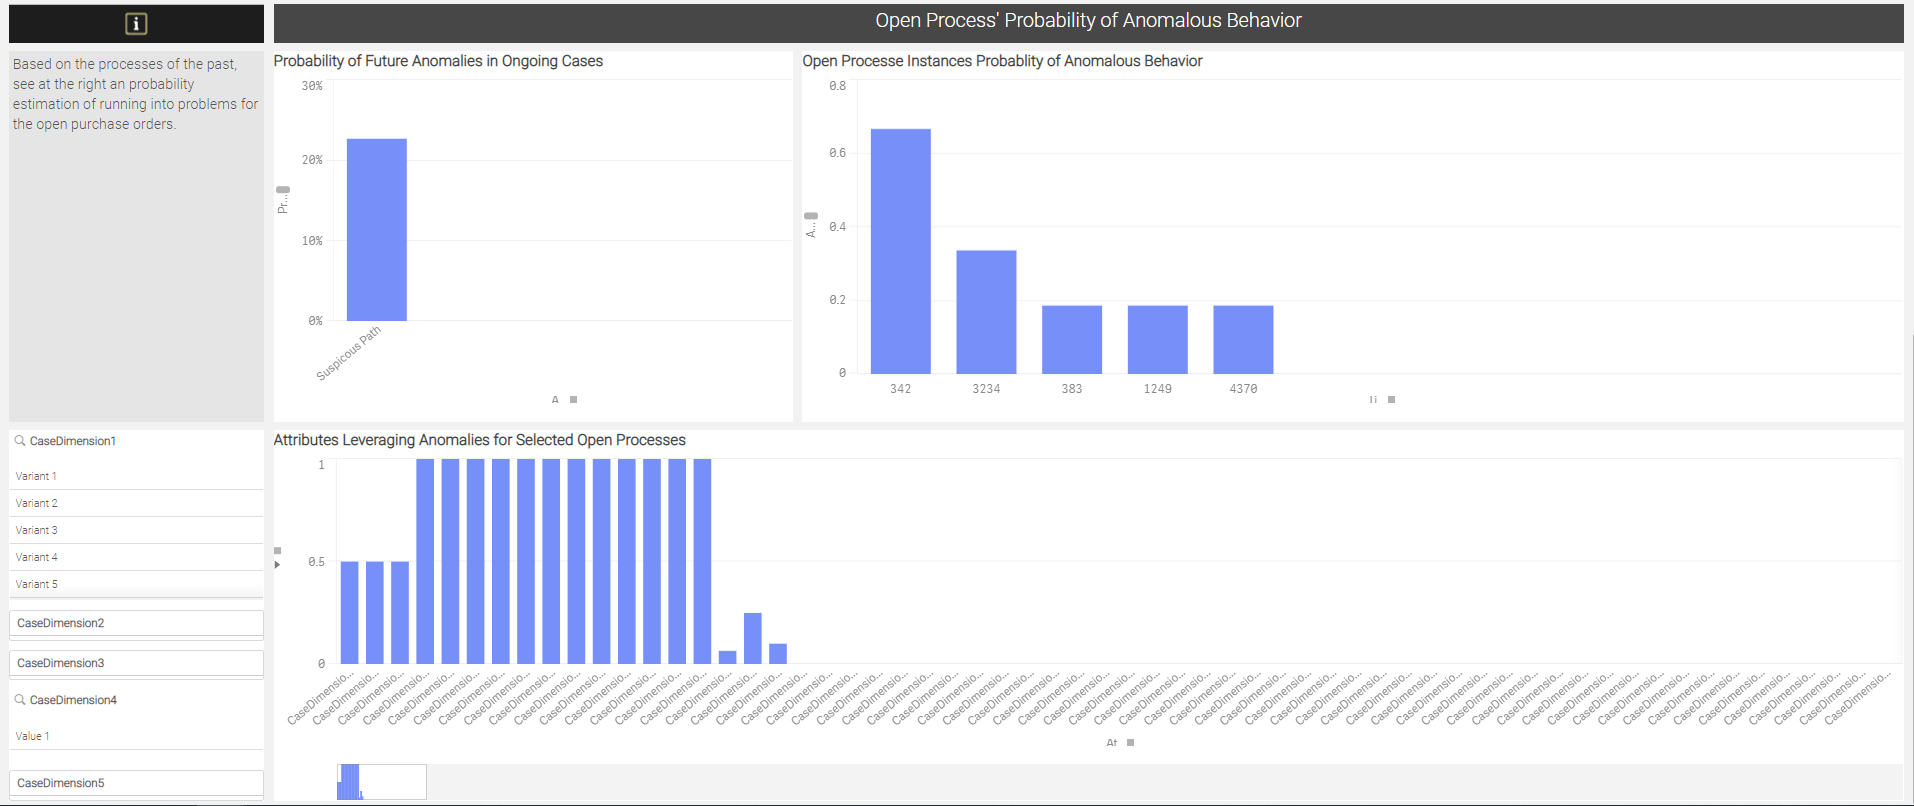Select Variant 3 in the CaseDimension1 list
This screenshot has height=806, width=1914.
pyautogui.click(x=136, y=530)
